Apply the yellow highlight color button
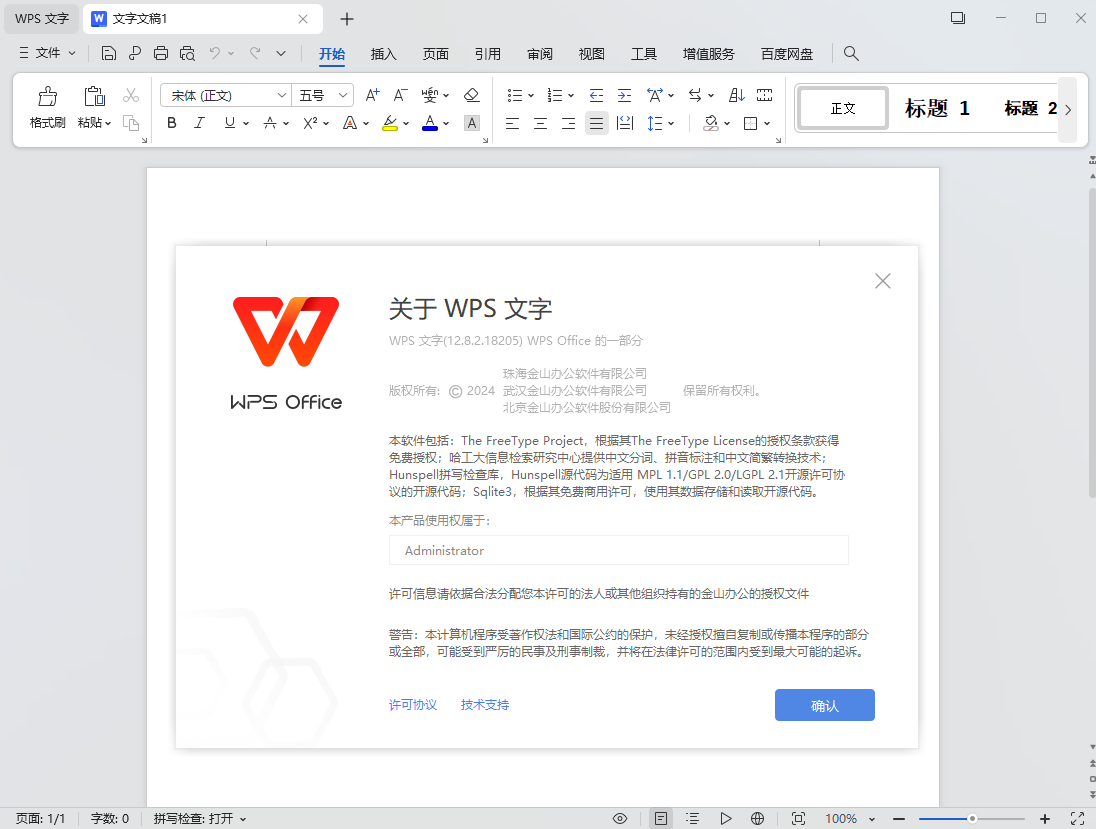 (x=390, y=124)
